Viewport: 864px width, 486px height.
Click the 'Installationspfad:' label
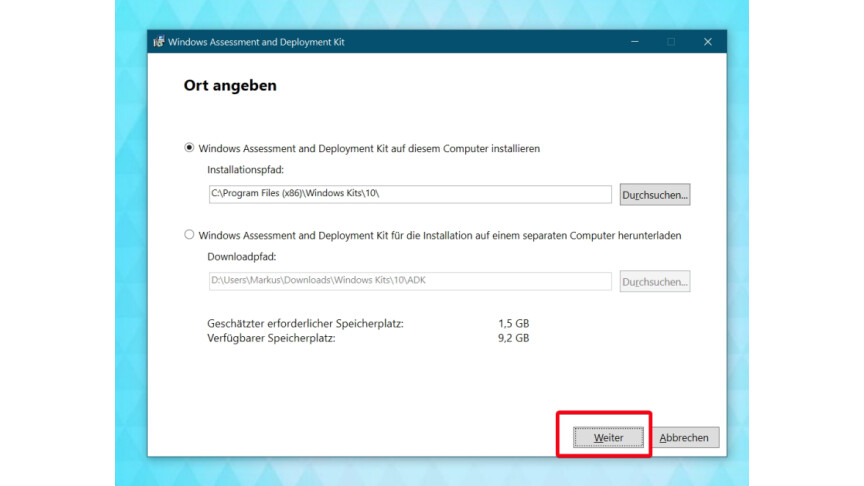pyautogui.click(x=246, y=170)
